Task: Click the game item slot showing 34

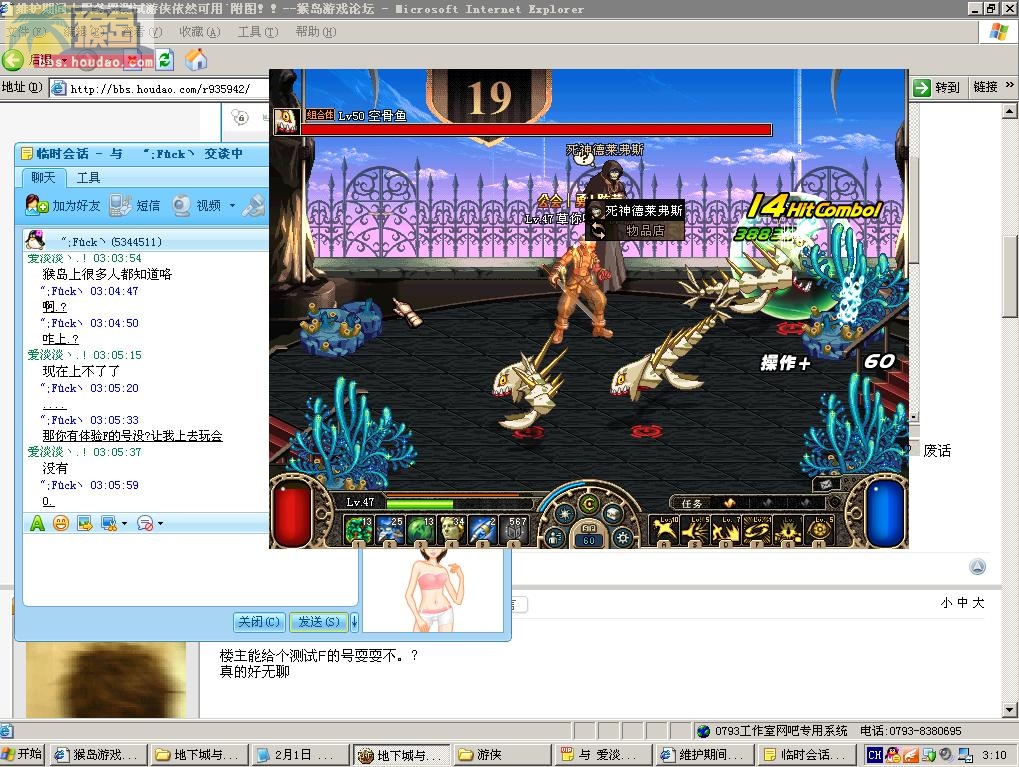Action: coord(451,530)
